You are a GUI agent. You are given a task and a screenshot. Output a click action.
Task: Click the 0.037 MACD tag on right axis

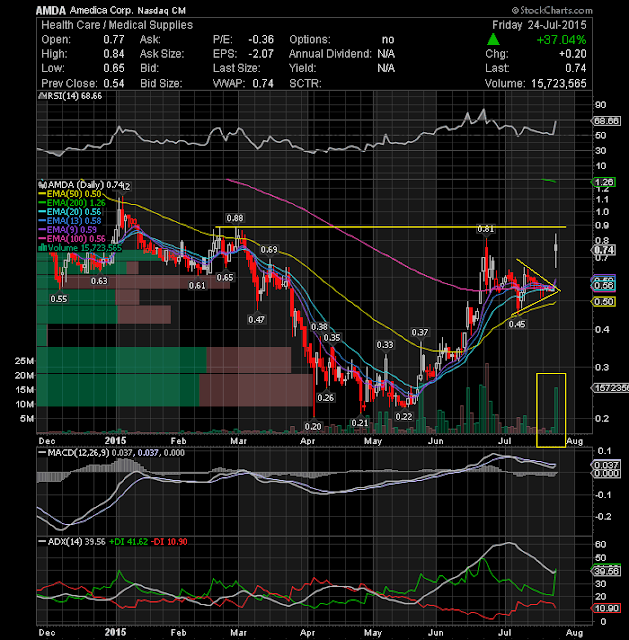[x=607, y=465]
